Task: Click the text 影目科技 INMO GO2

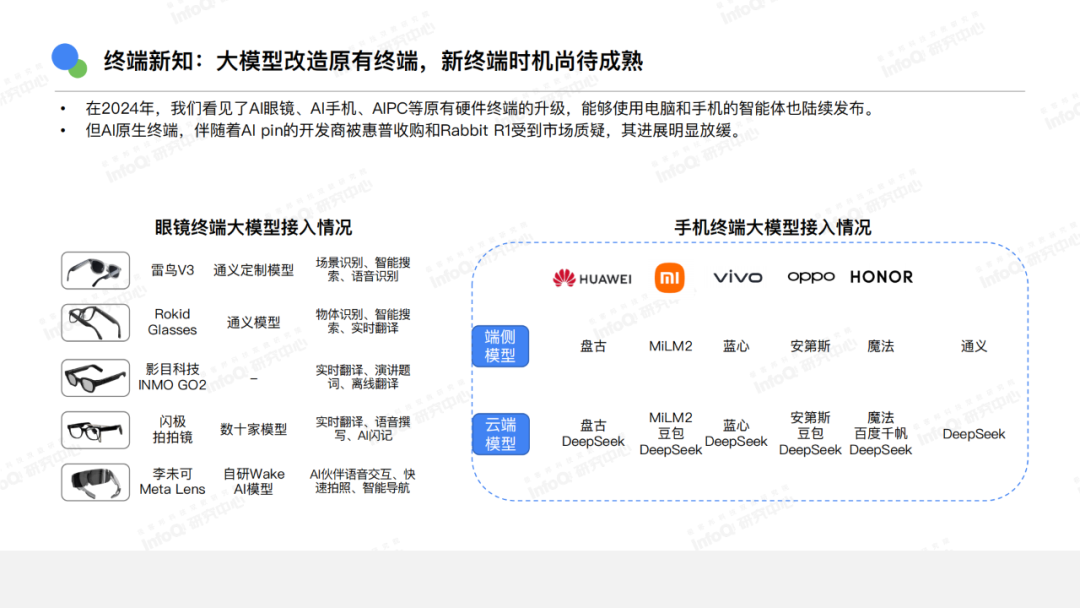Action: click(x=172, y=377)
